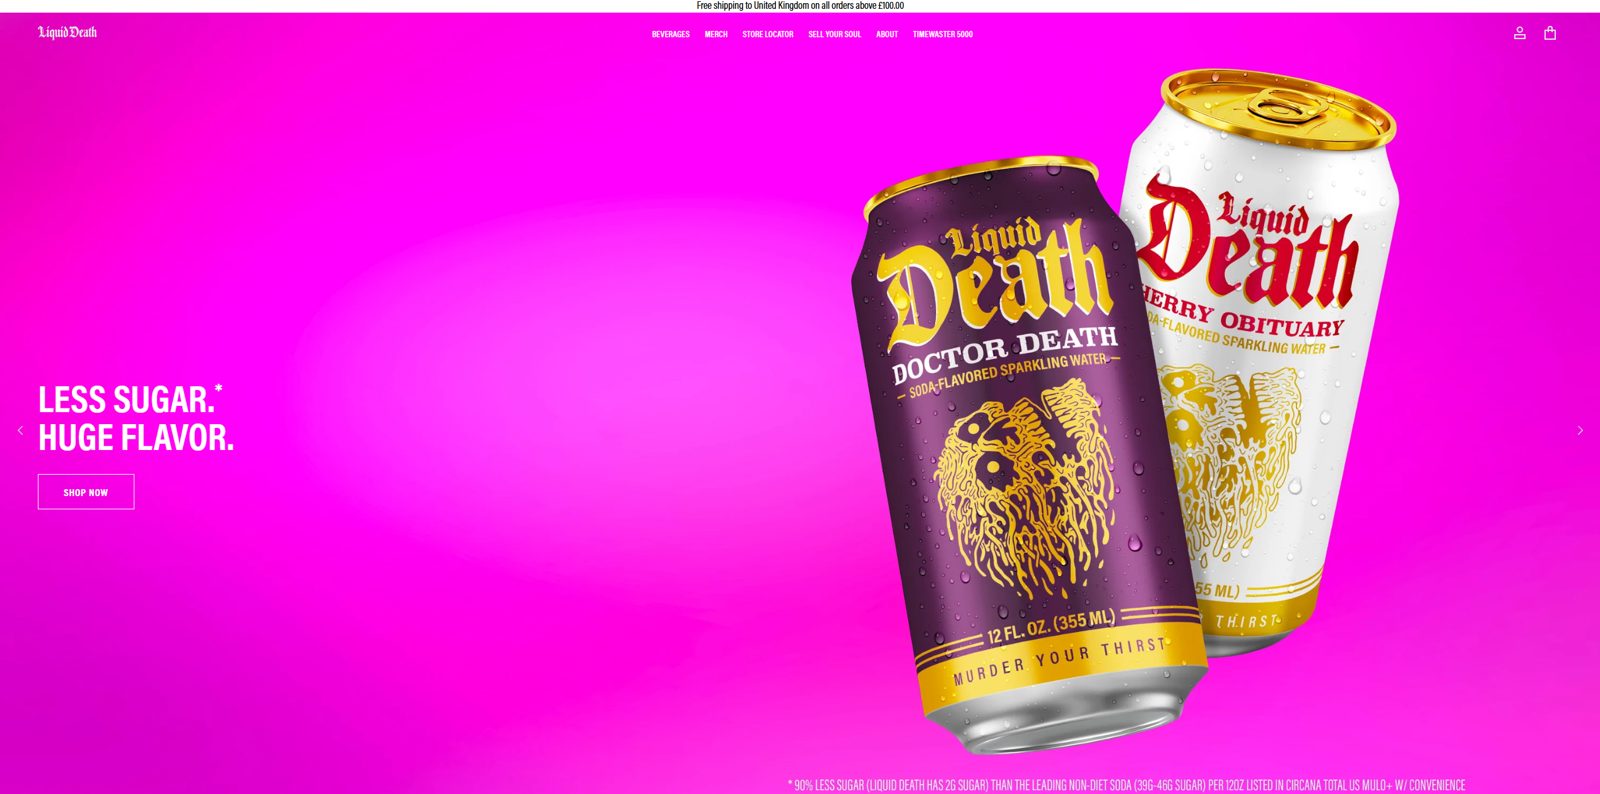Open the Beverages menu
Image resolution: width=1600 pixels, height=794 pixels.
(670, 34)
